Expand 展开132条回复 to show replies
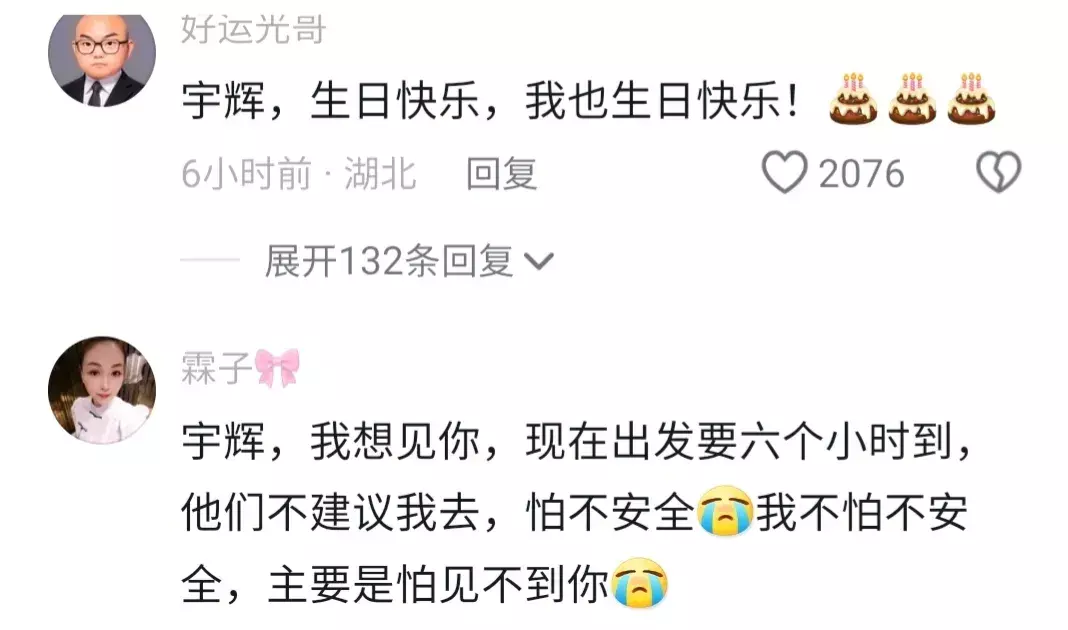Viewport: 1068px width, 630px height. click(409, 261)
